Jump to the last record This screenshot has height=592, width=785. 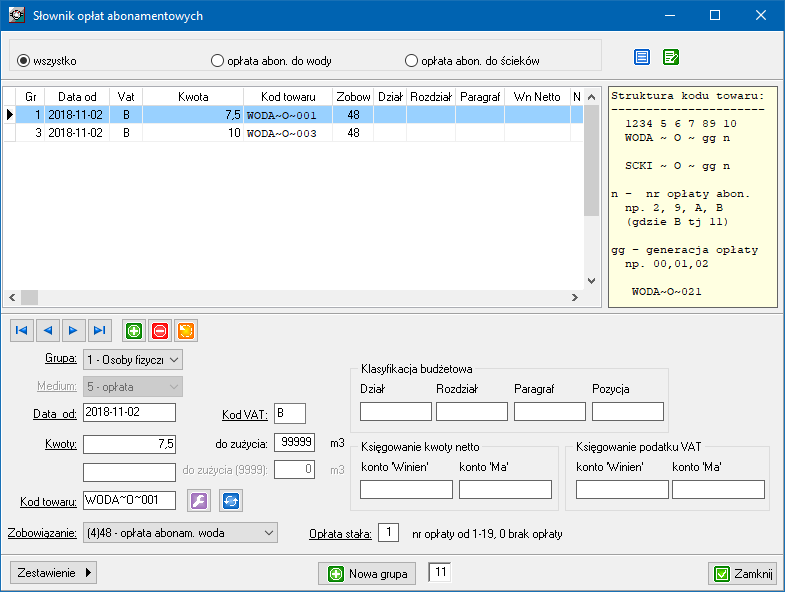pos(99,329)
